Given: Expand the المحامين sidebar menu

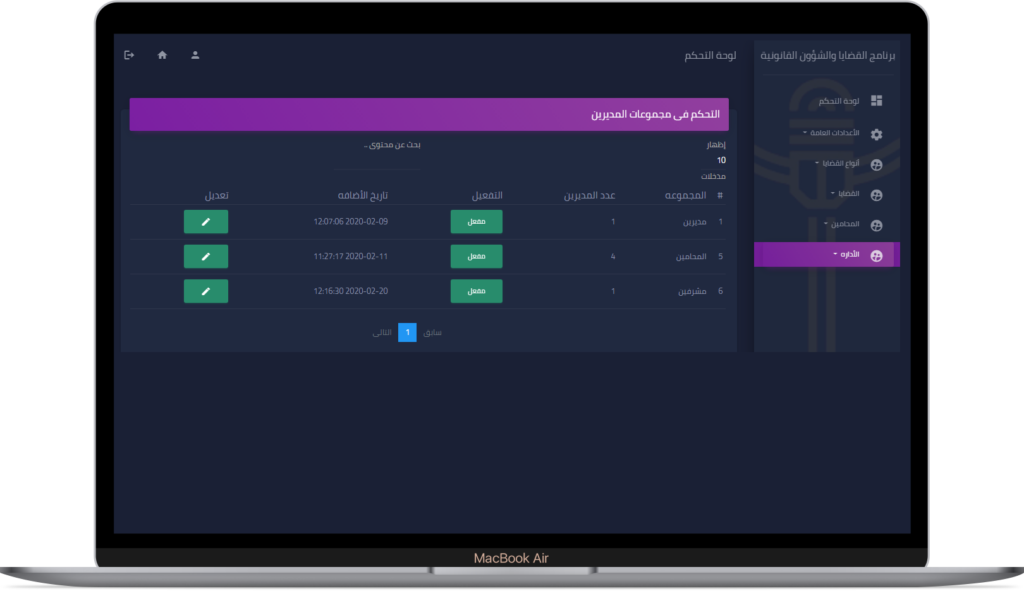Looking at the screenshot, I should click(839, 225).
